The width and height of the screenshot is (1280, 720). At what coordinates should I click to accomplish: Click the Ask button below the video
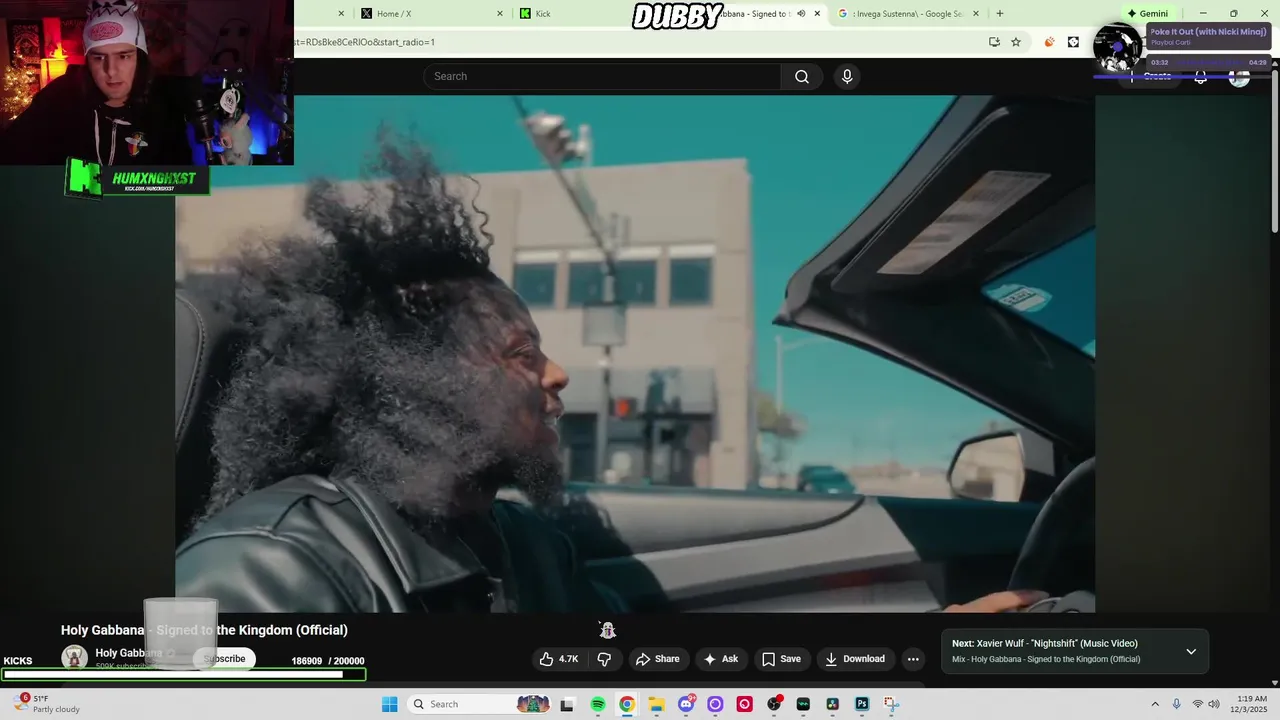721,659
